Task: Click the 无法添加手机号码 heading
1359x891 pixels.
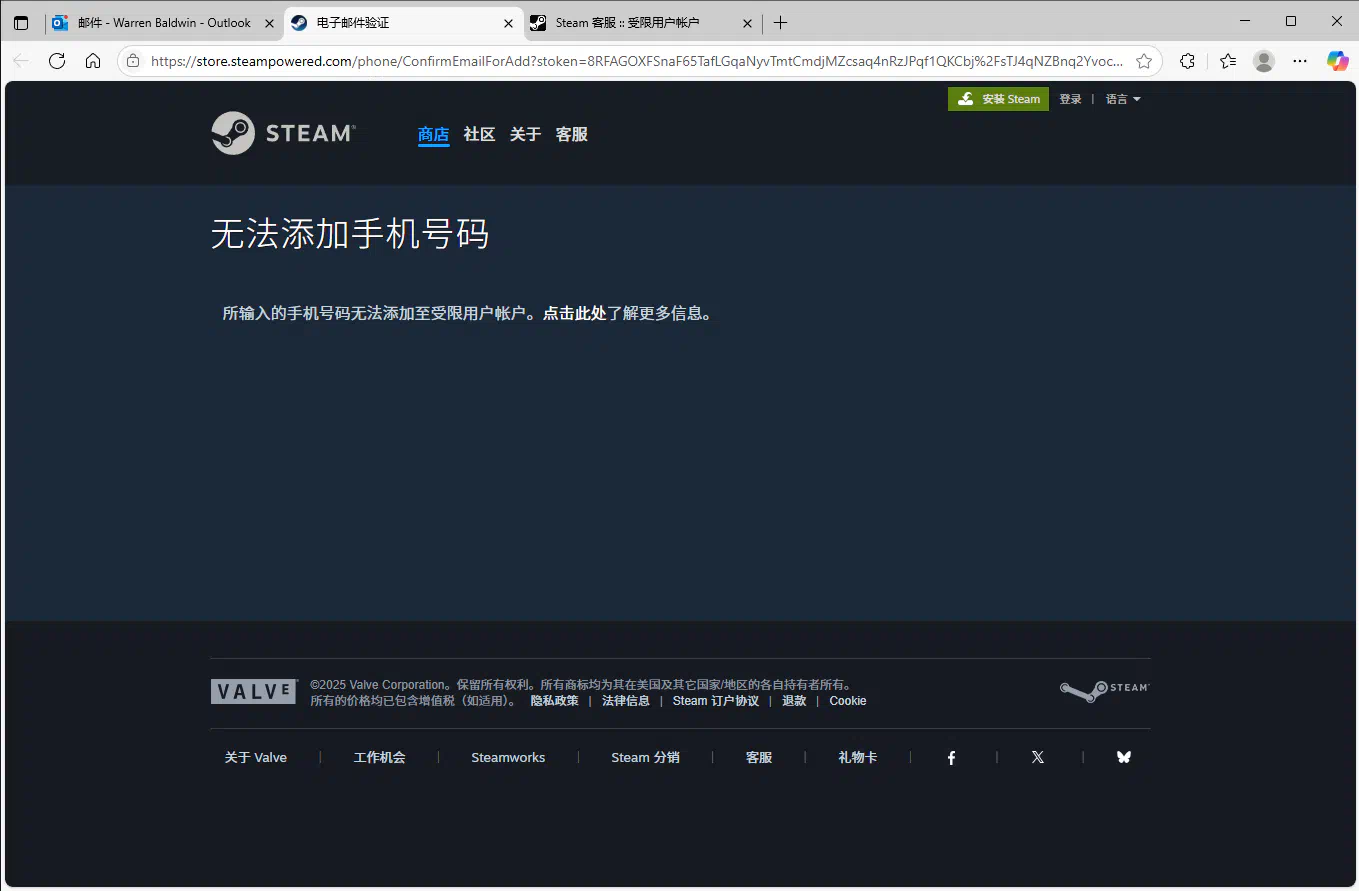Action: tap(350, 235)
